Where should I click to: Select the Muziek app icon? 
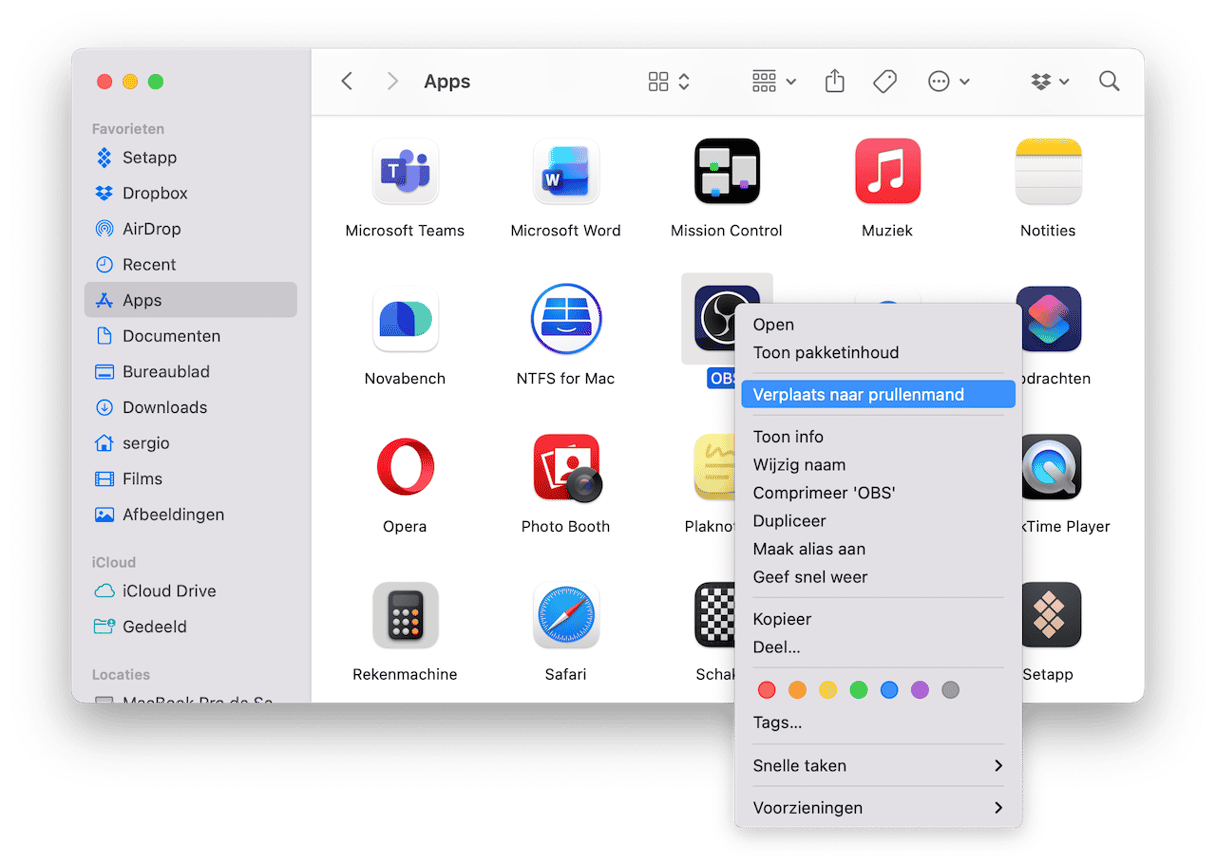coord(887,172)
